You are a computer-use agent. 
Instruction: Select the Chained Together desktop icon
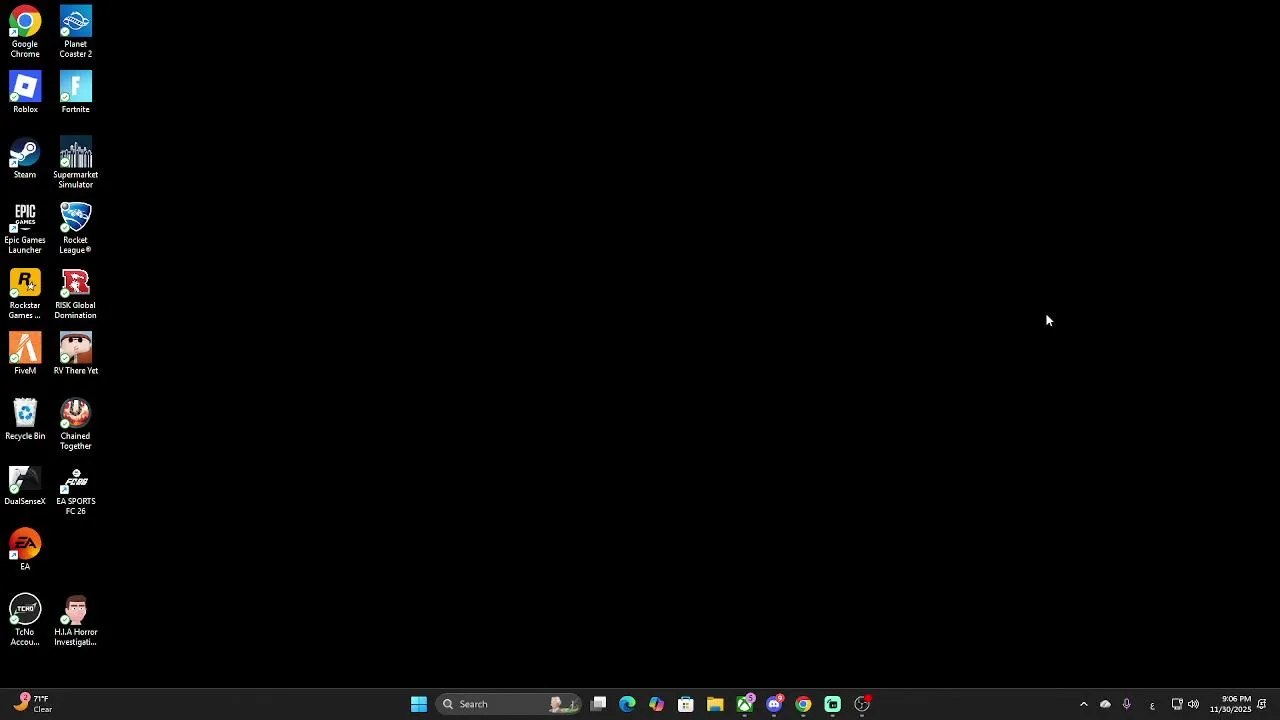pos(75,424)
